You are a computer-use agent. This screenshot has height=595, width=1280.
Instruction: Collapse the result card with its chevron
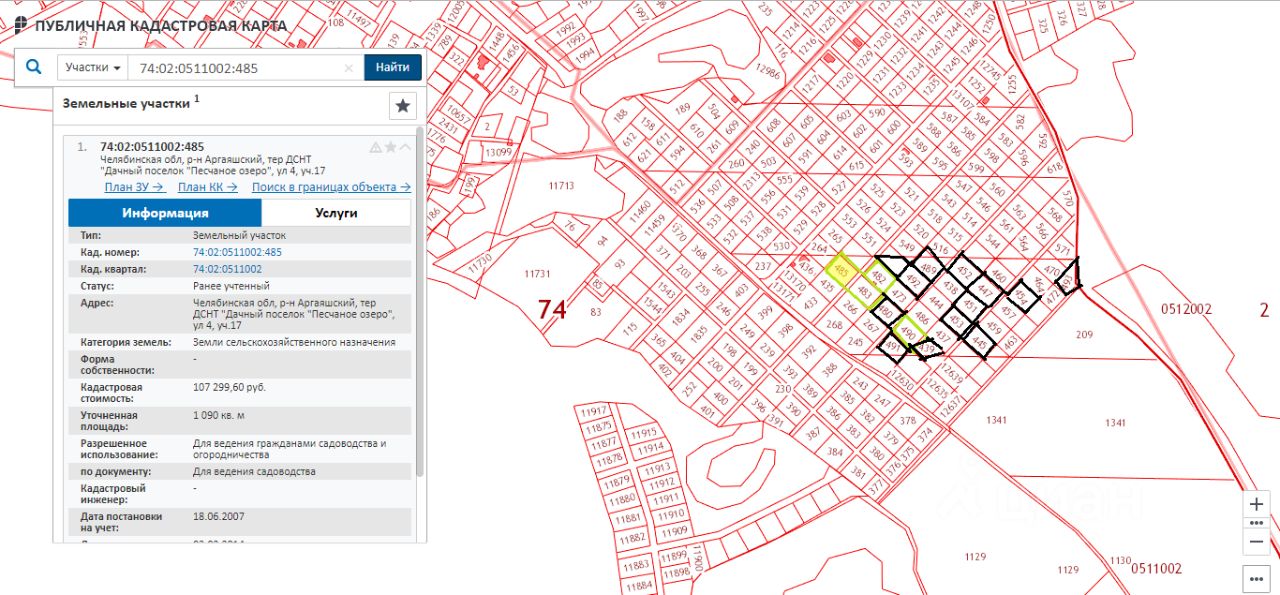tap(405, 147)
